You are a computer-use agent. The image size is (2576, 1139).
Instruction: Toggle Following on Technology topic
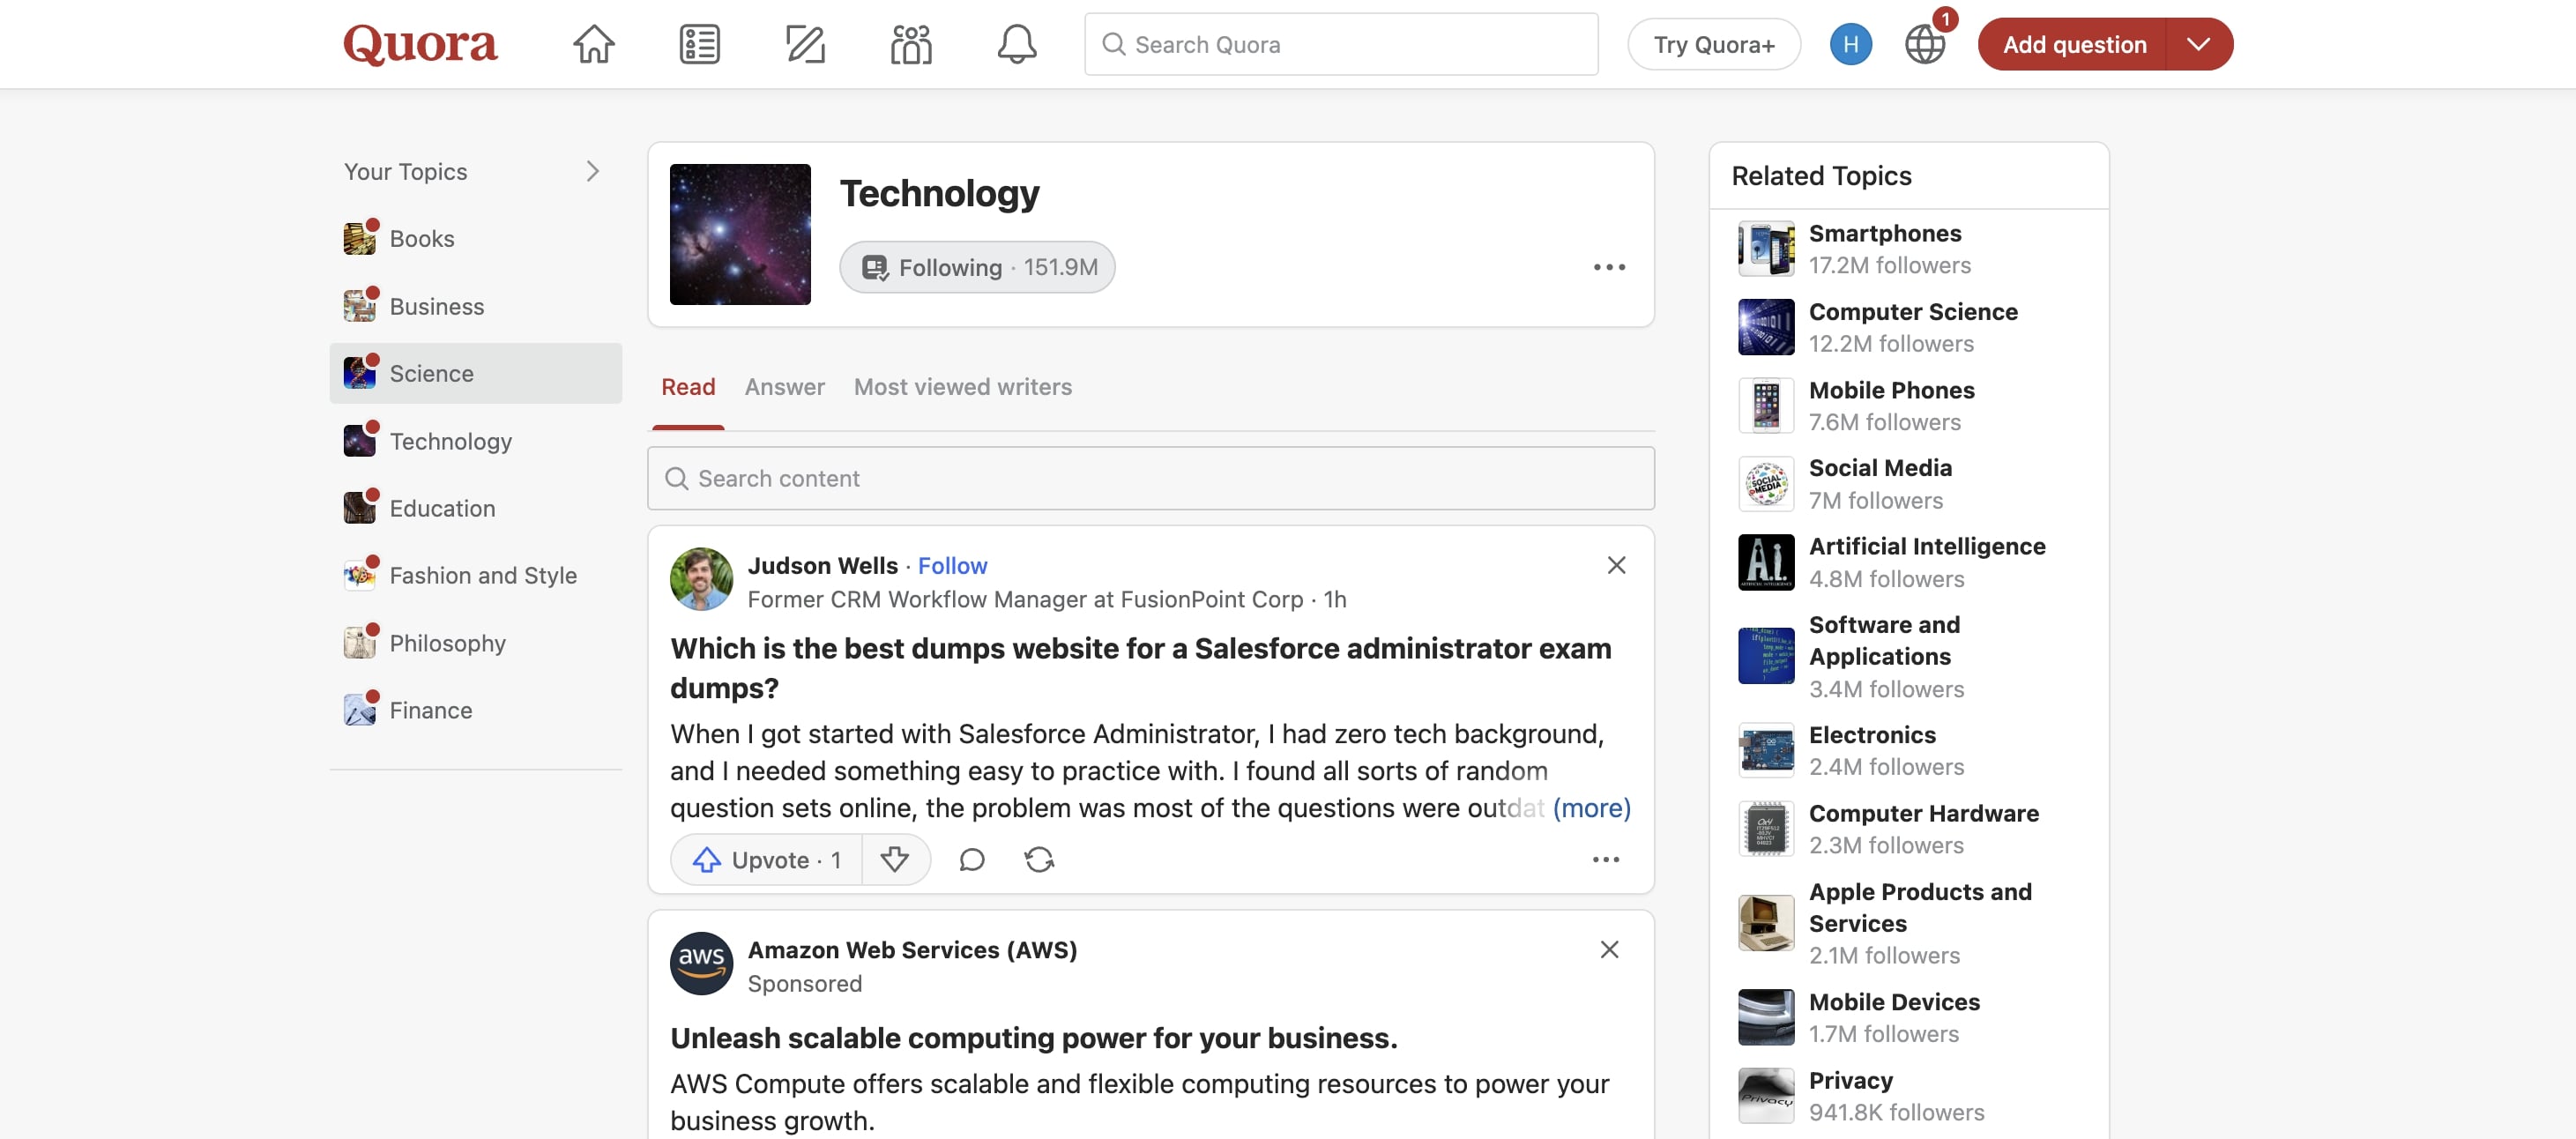(x=977, y=267)
